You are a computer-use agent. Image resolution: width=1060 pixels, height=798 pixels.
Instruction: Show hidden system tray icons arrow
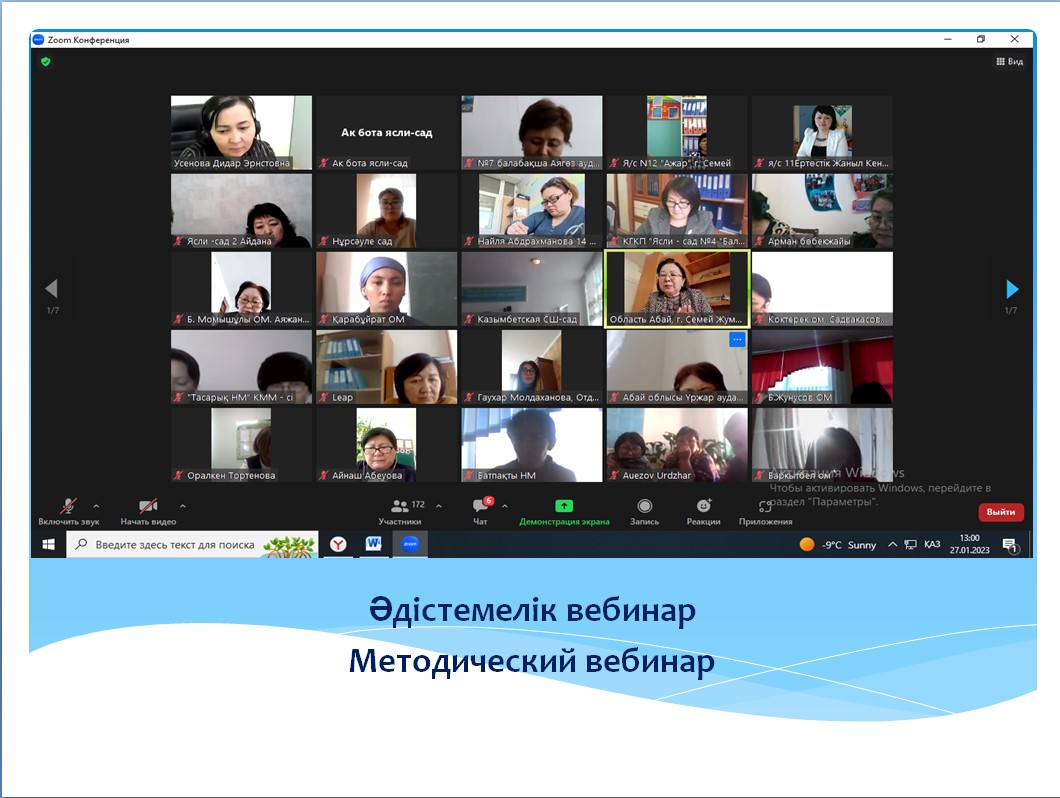(x=892, y=544)
